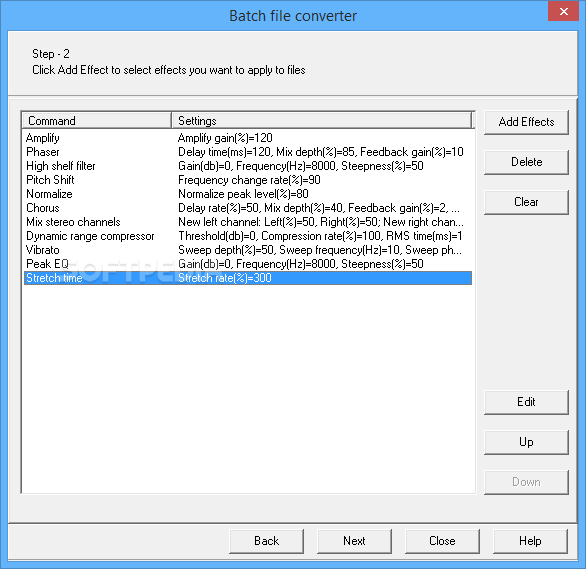Go Back to the previous step
The width and height of the screenshot is (586, 569).
tap(266, 541)
